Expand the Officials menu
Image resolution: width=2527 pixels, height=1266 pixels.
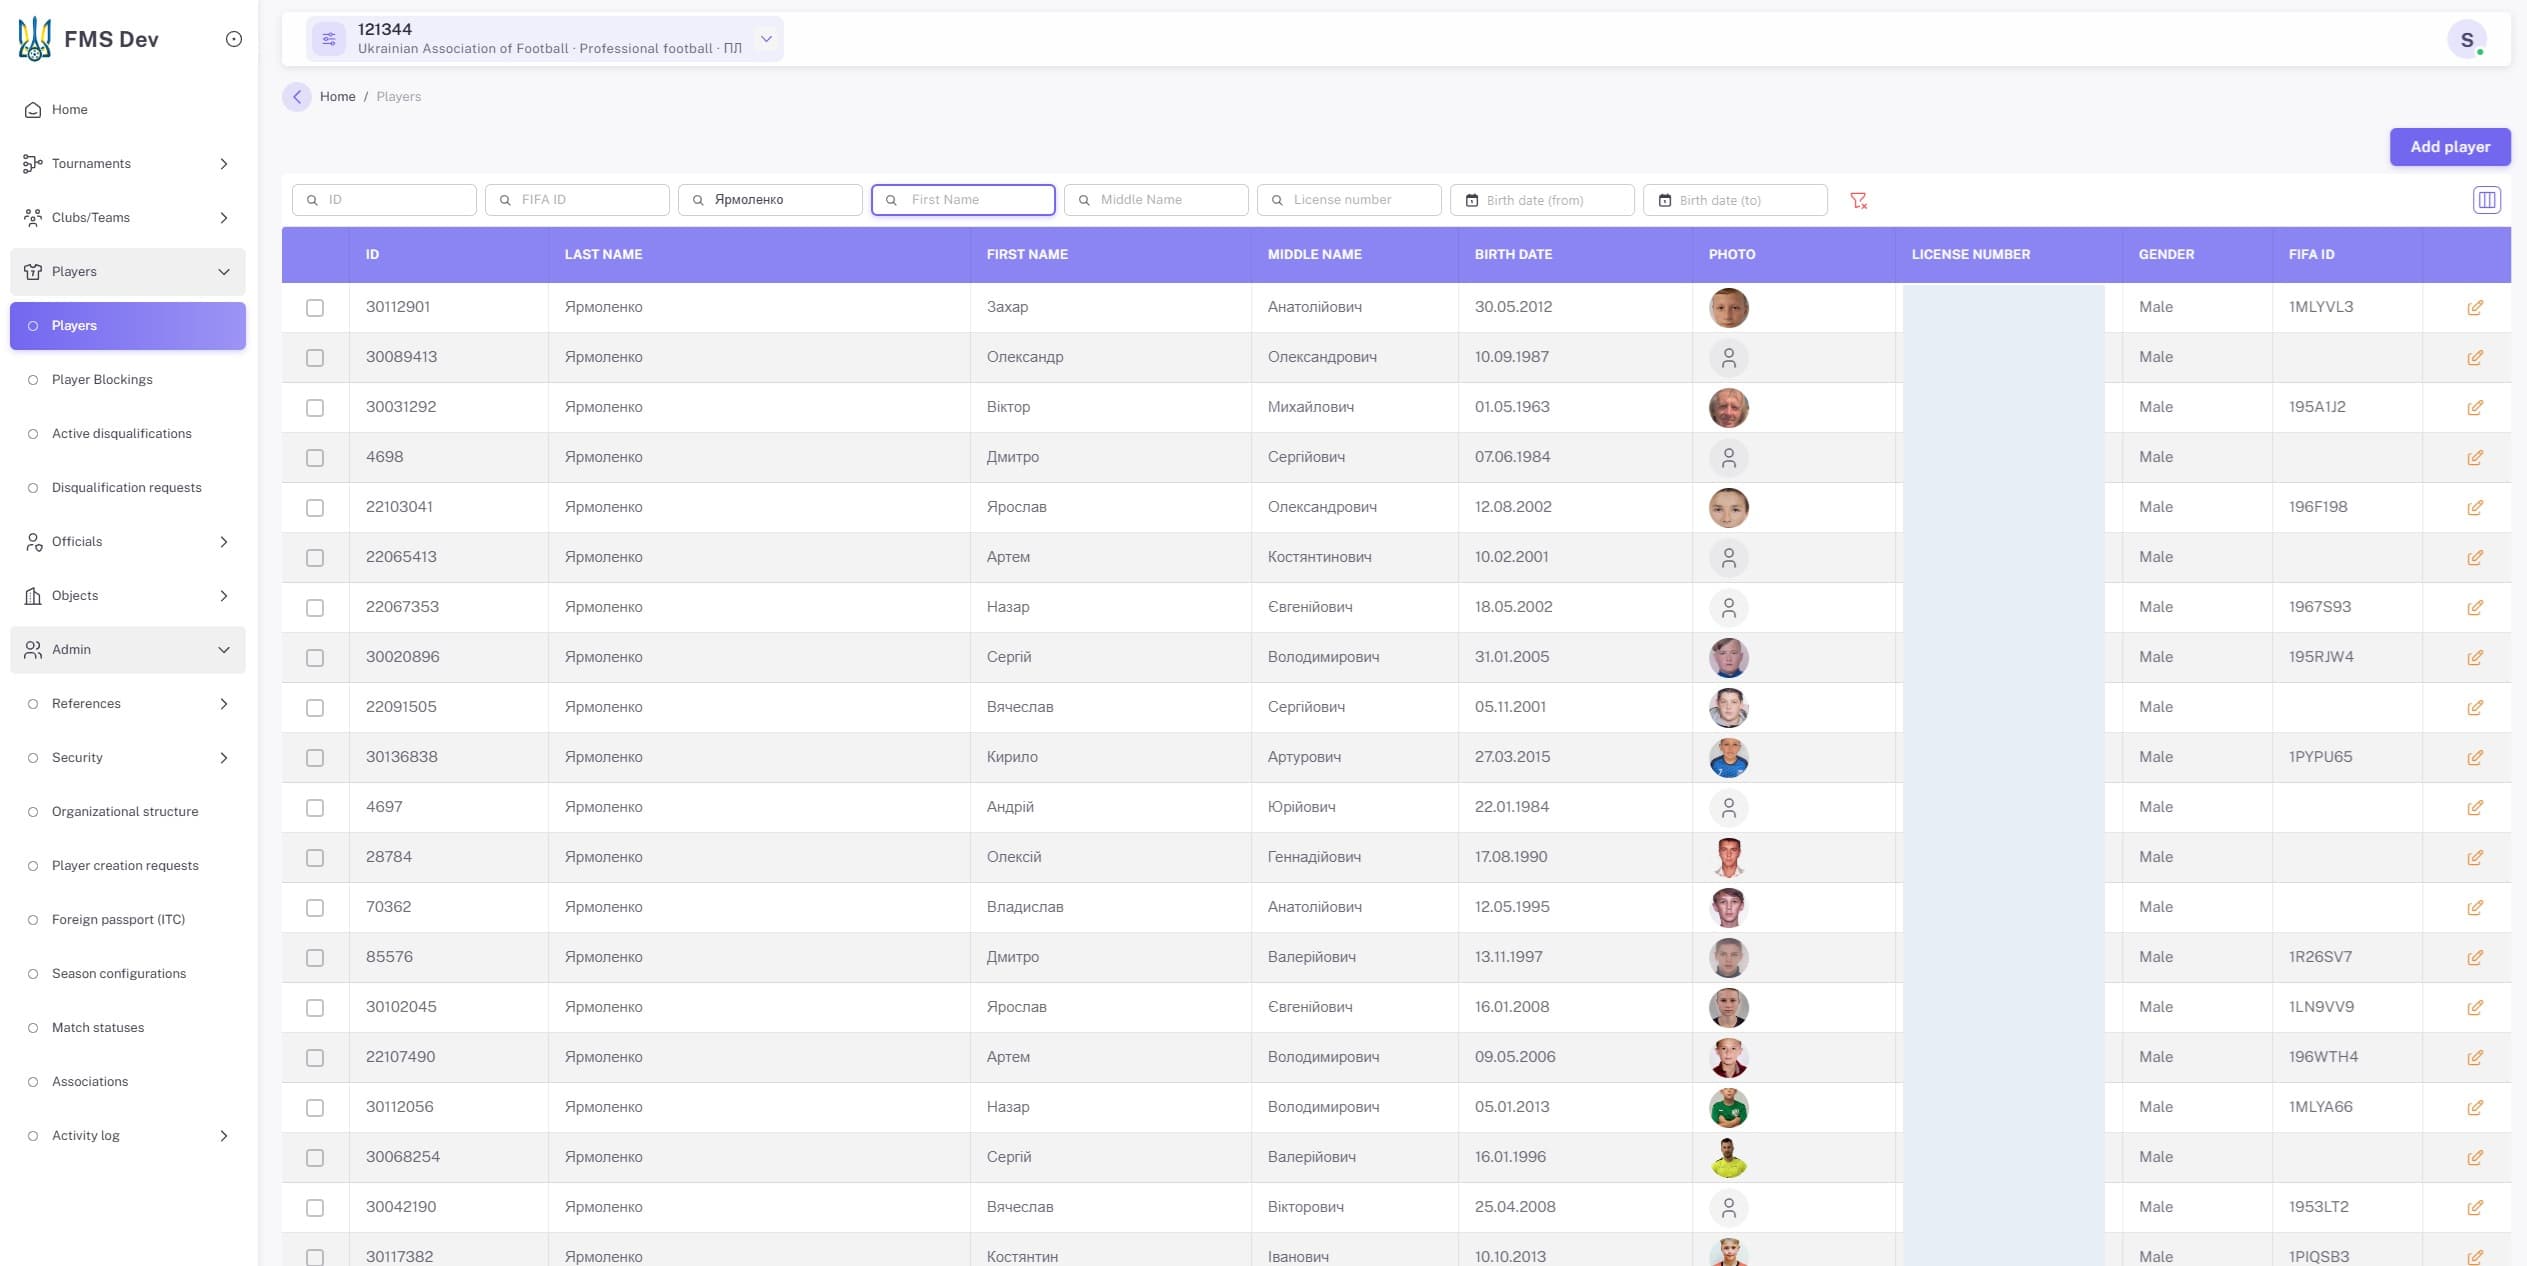click(128, 542)
